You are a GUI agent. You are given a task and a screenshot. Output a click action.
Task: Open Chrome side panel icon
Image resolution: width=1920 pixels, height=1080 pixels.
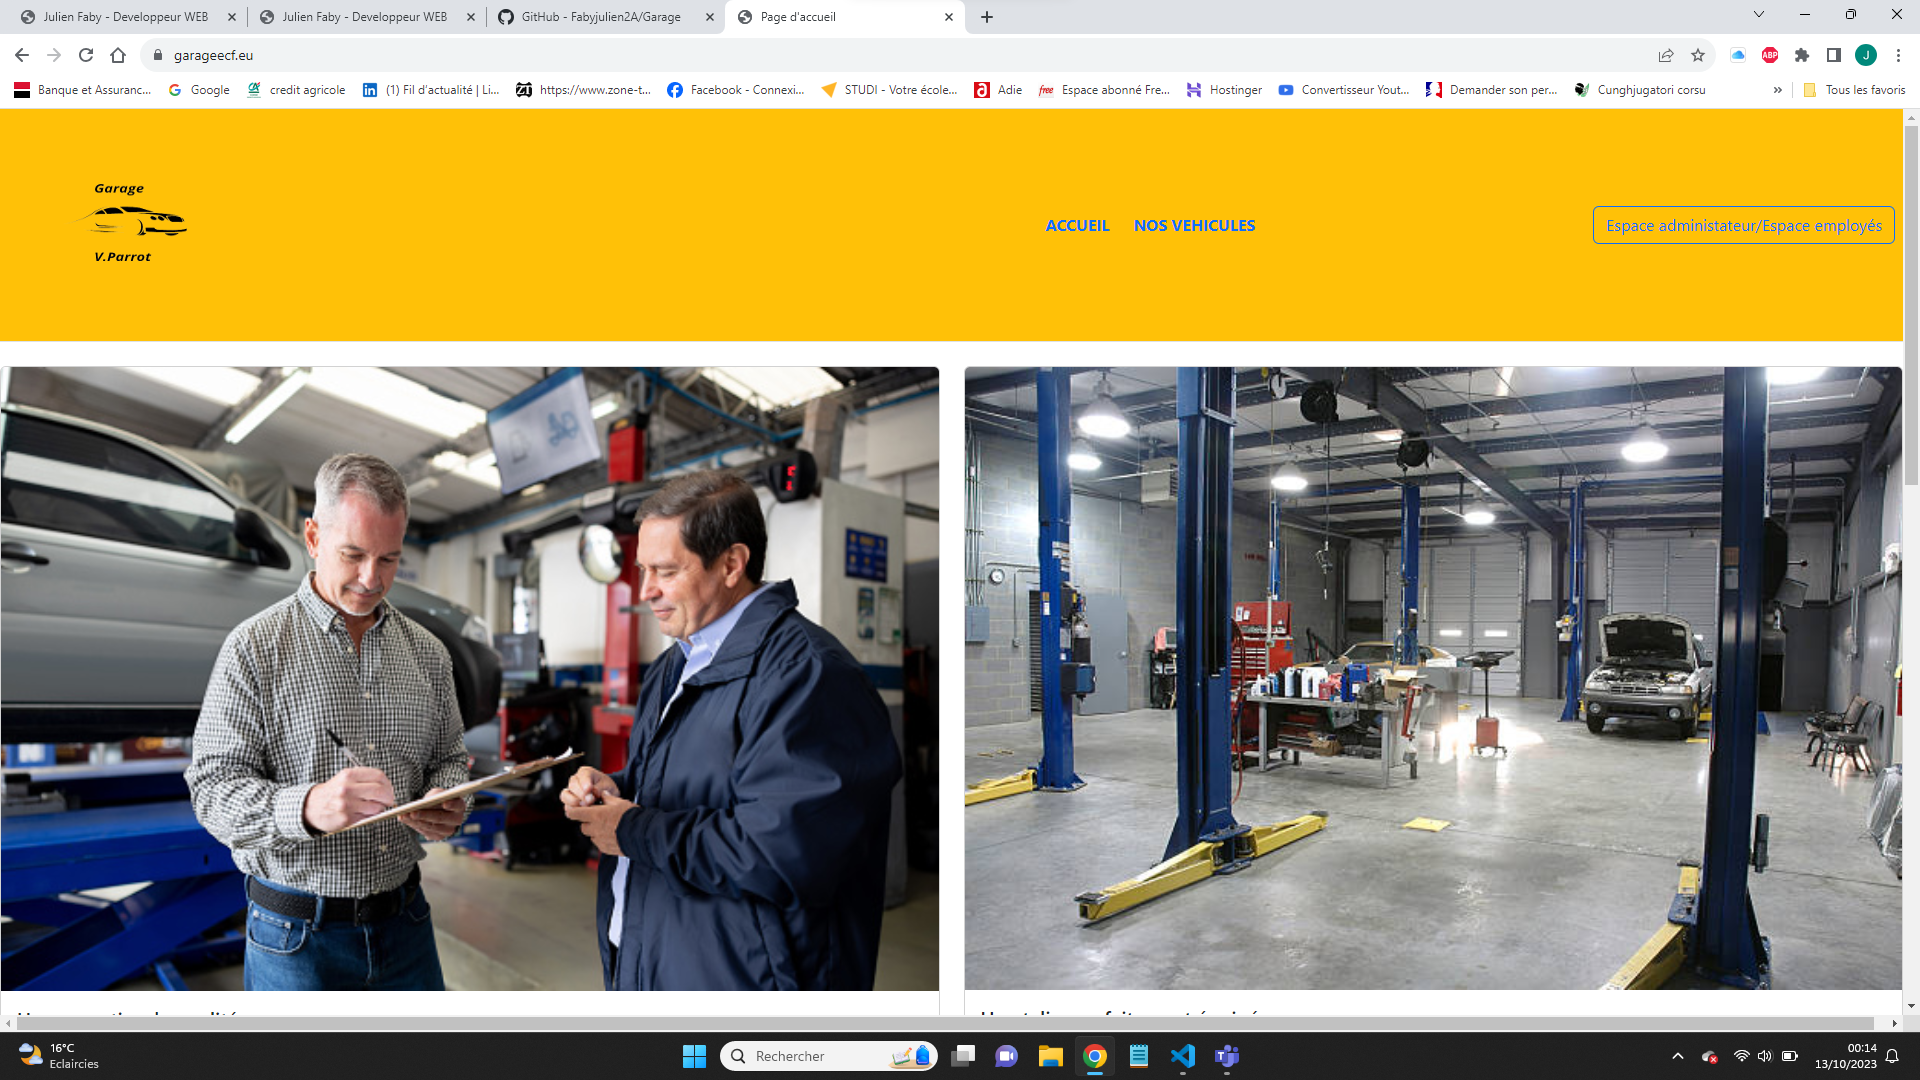click(1834, 55)
